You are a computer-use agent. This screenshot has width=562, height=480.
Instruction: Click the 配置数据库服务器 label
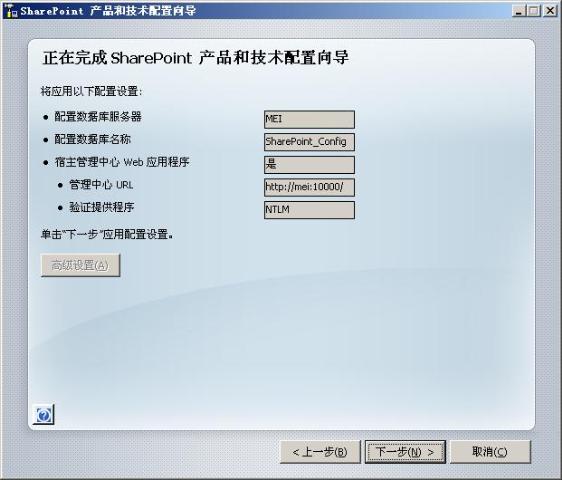click(98, 117)
